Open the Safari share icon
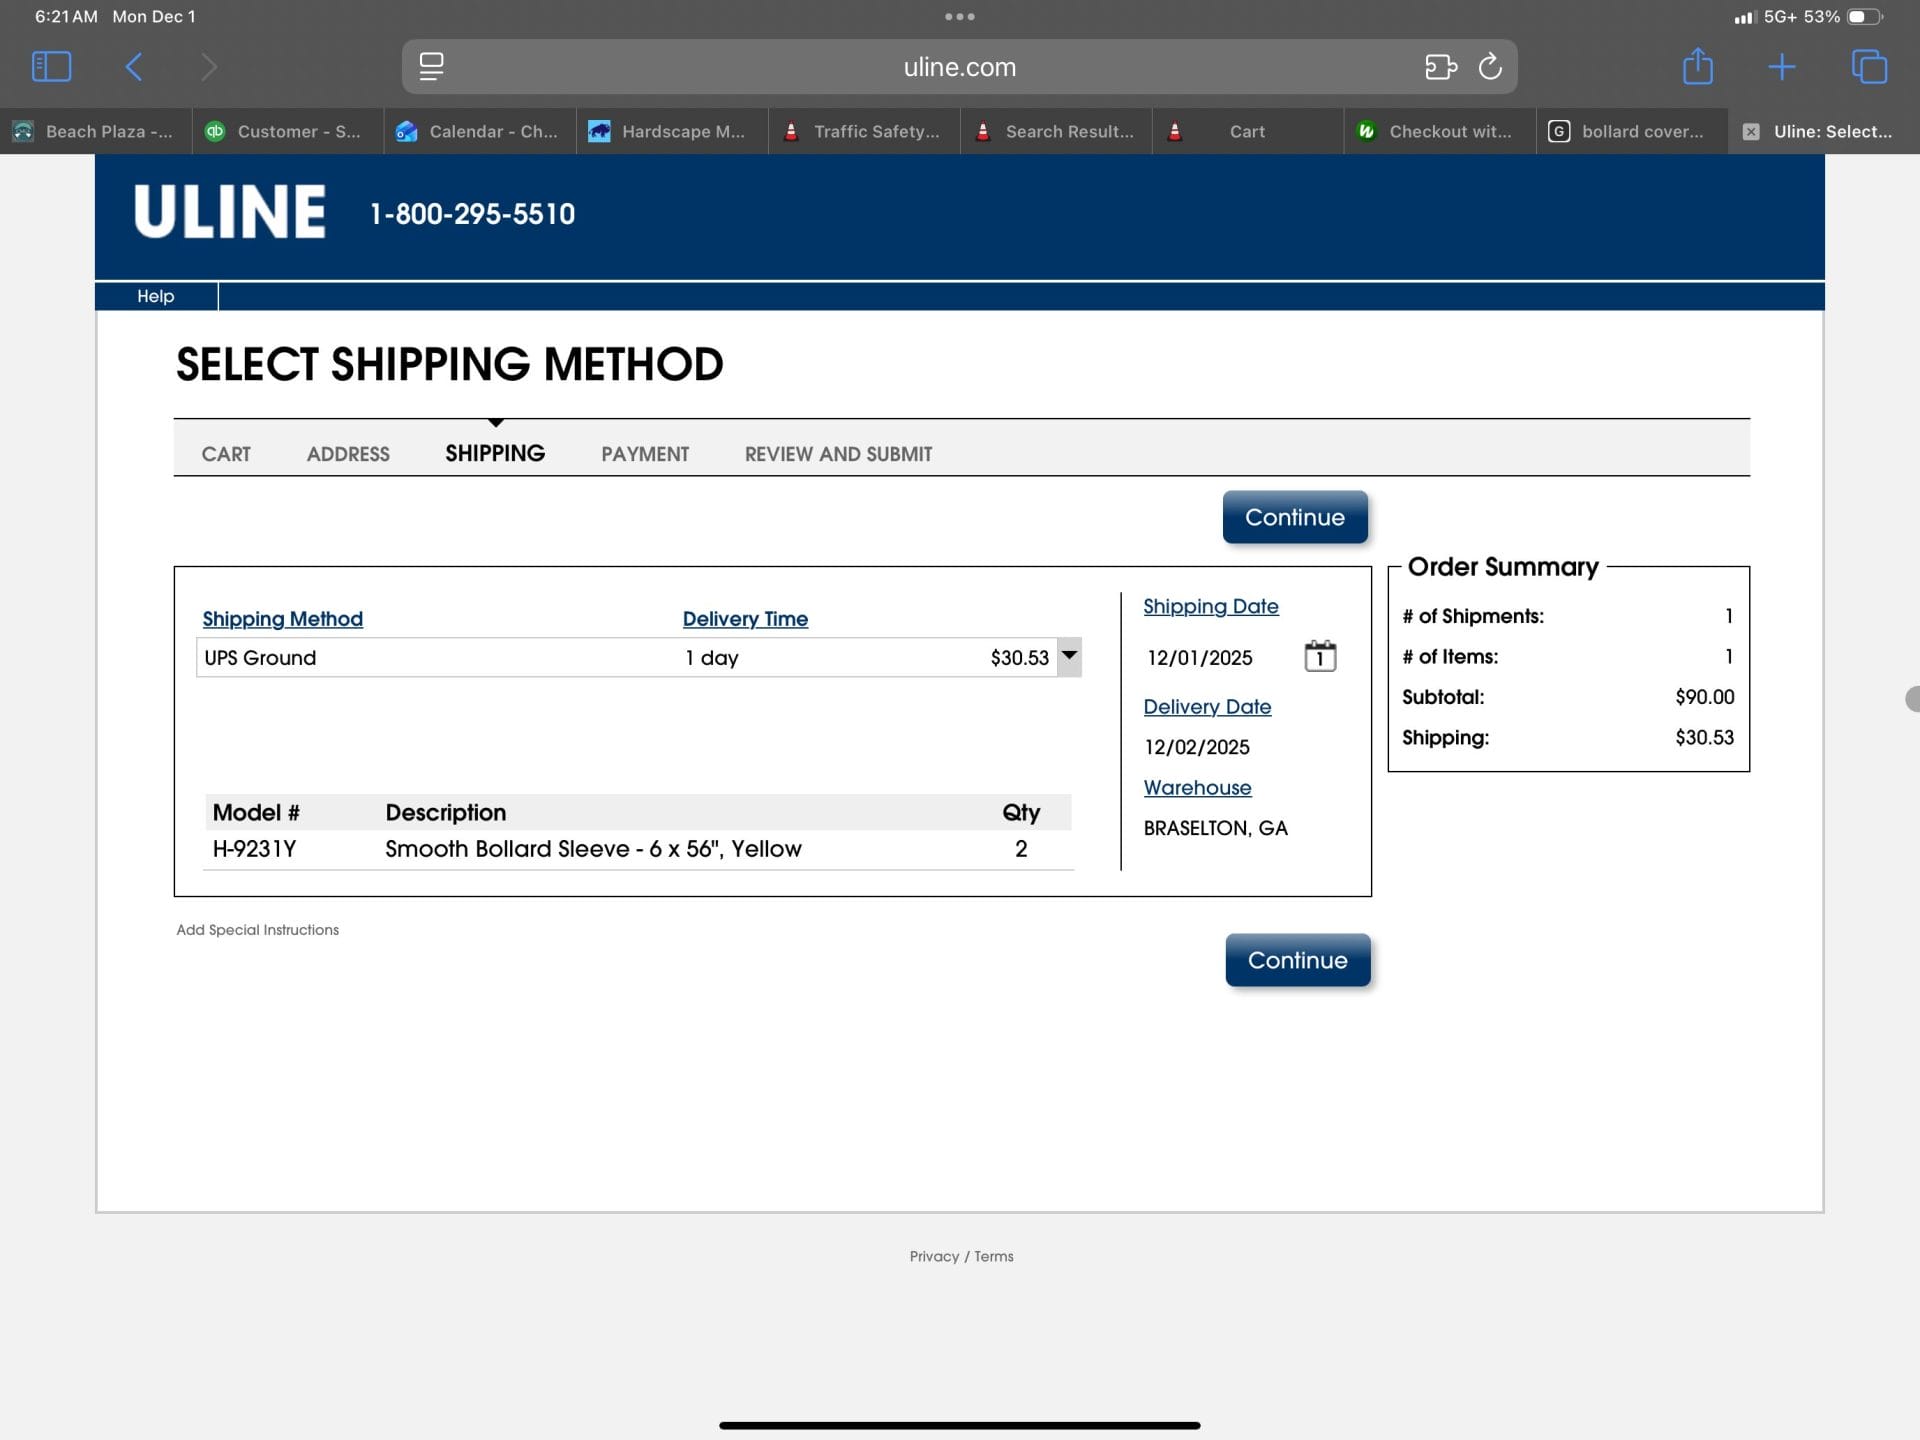The height and width of the screenshot is (1440, 1920). (x=1697, y=67)
